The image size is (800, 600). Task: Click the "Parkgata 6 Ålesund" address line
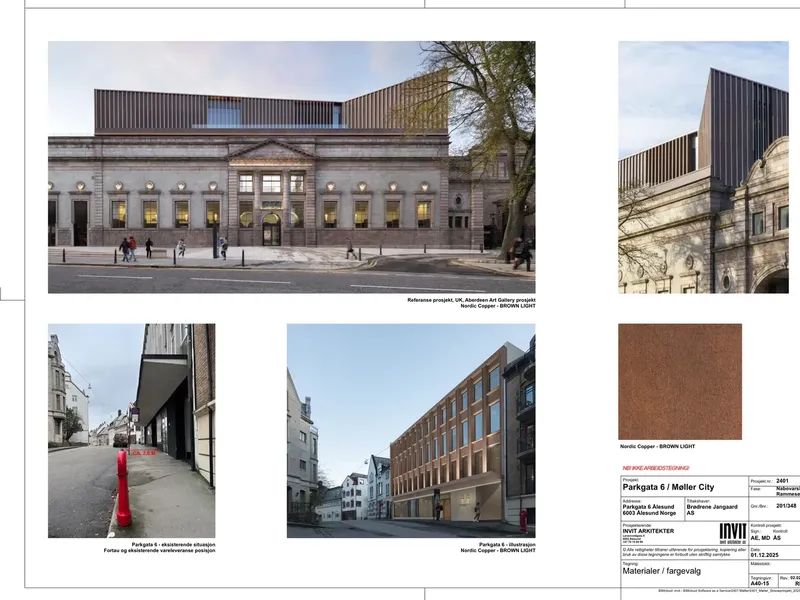[x=648, y=507]
